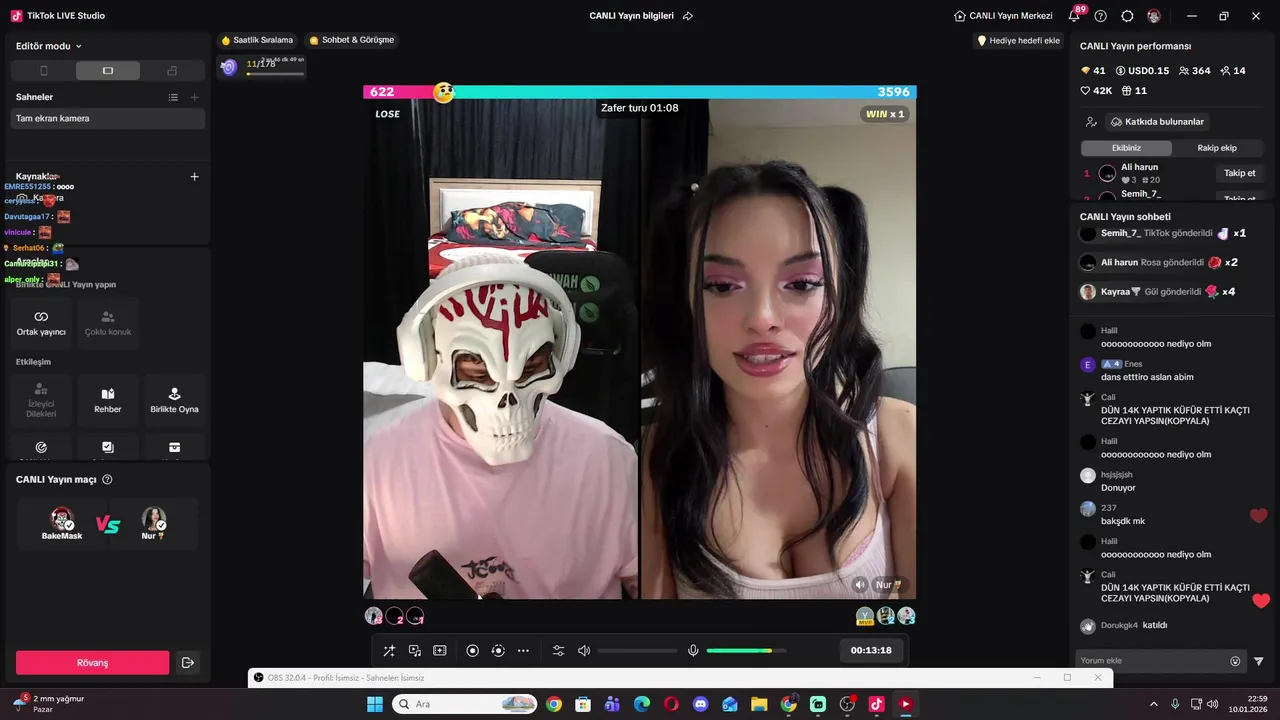Close the OBS 32.0.4 window
The image size is (1280, 720).
[x=1097, y=678]
